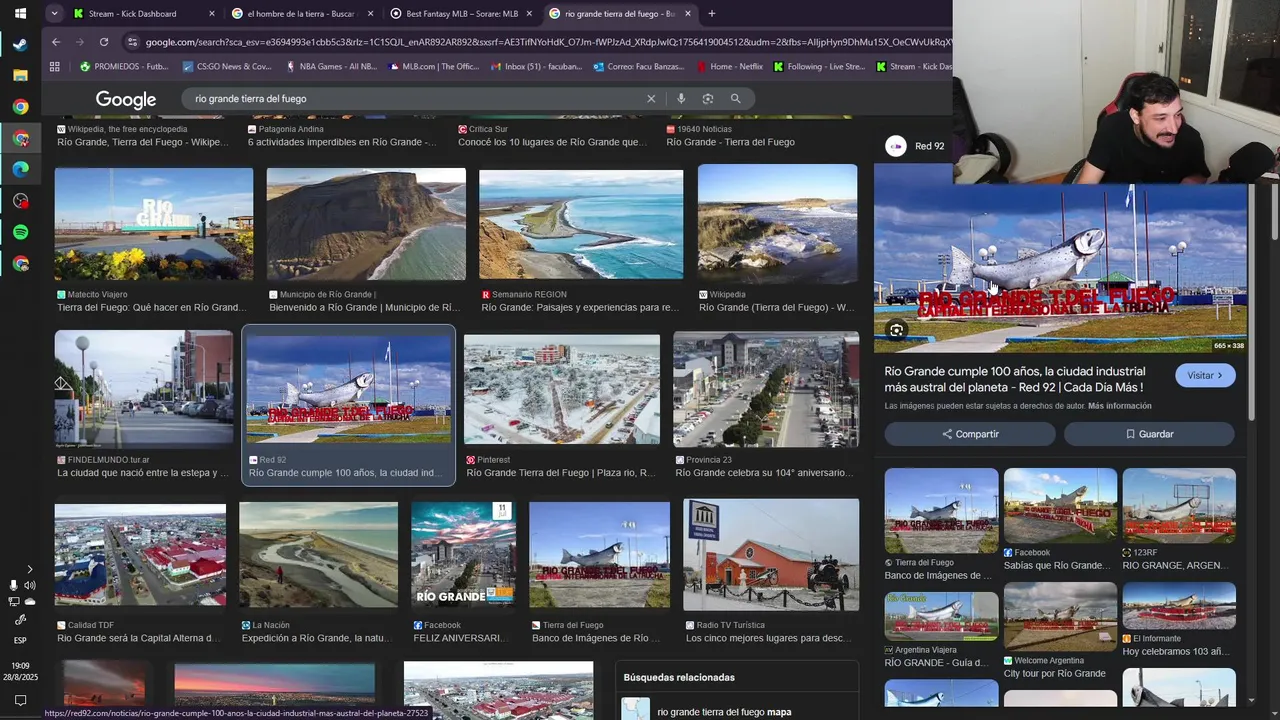Image resolution: width=1280 pixels, height=720 pixels.
Task: Submit search with magnifier icon
Action: click(735, 99)
